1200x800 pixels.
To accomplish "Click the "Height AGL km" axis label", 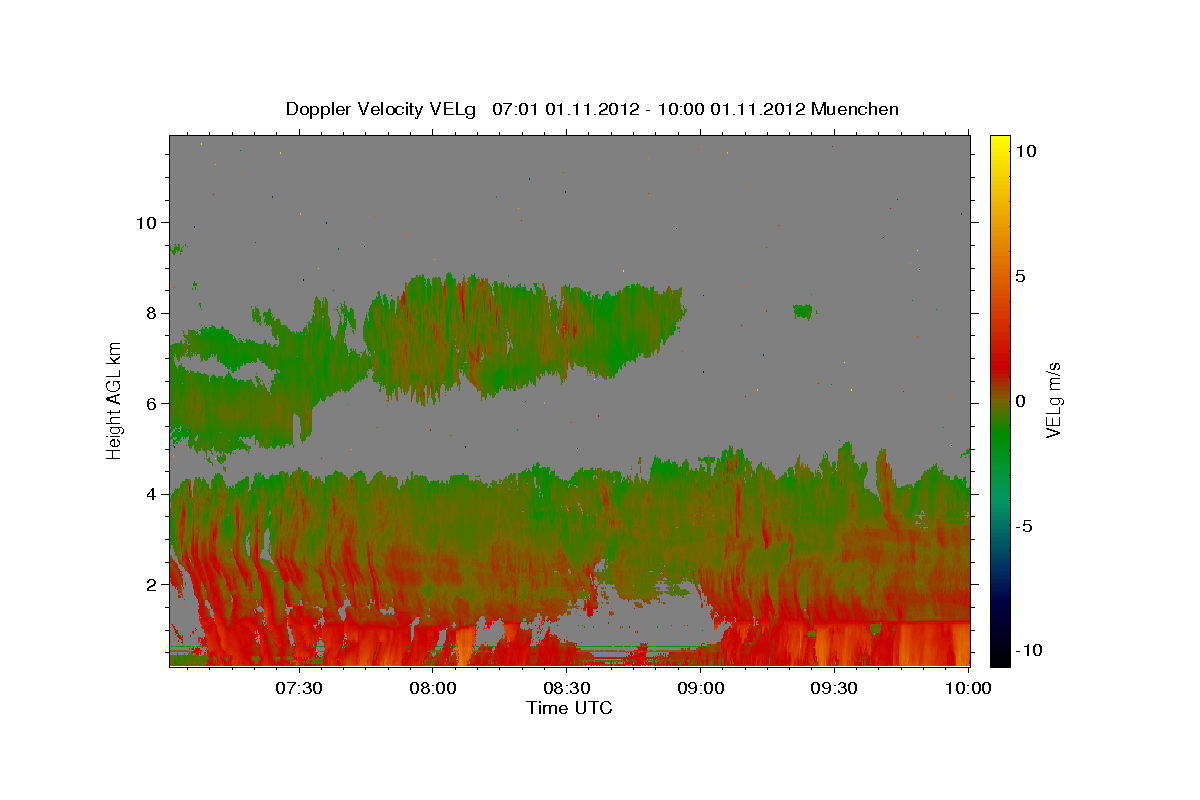I will [114, 399].
